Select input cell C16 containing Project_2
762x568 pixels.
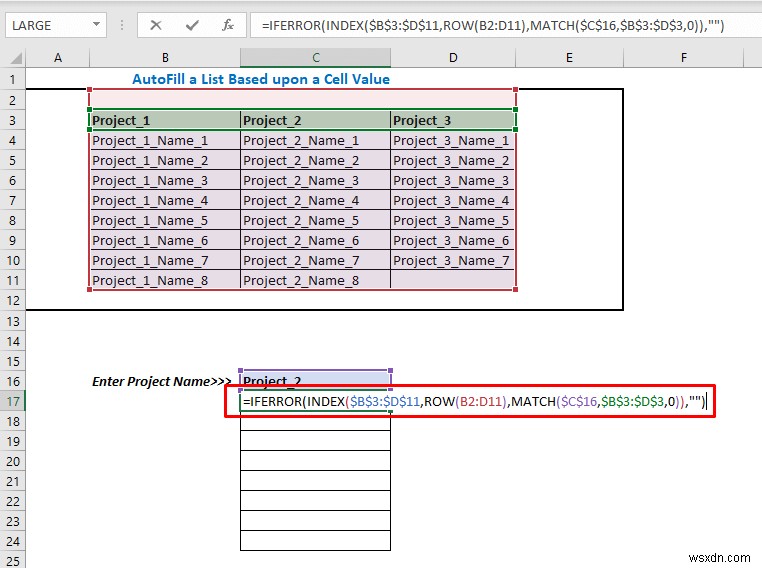(x=315, y=380)
